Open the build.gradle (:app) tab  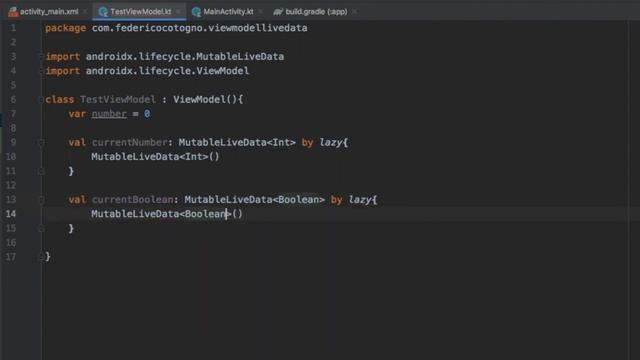[316, 12]
